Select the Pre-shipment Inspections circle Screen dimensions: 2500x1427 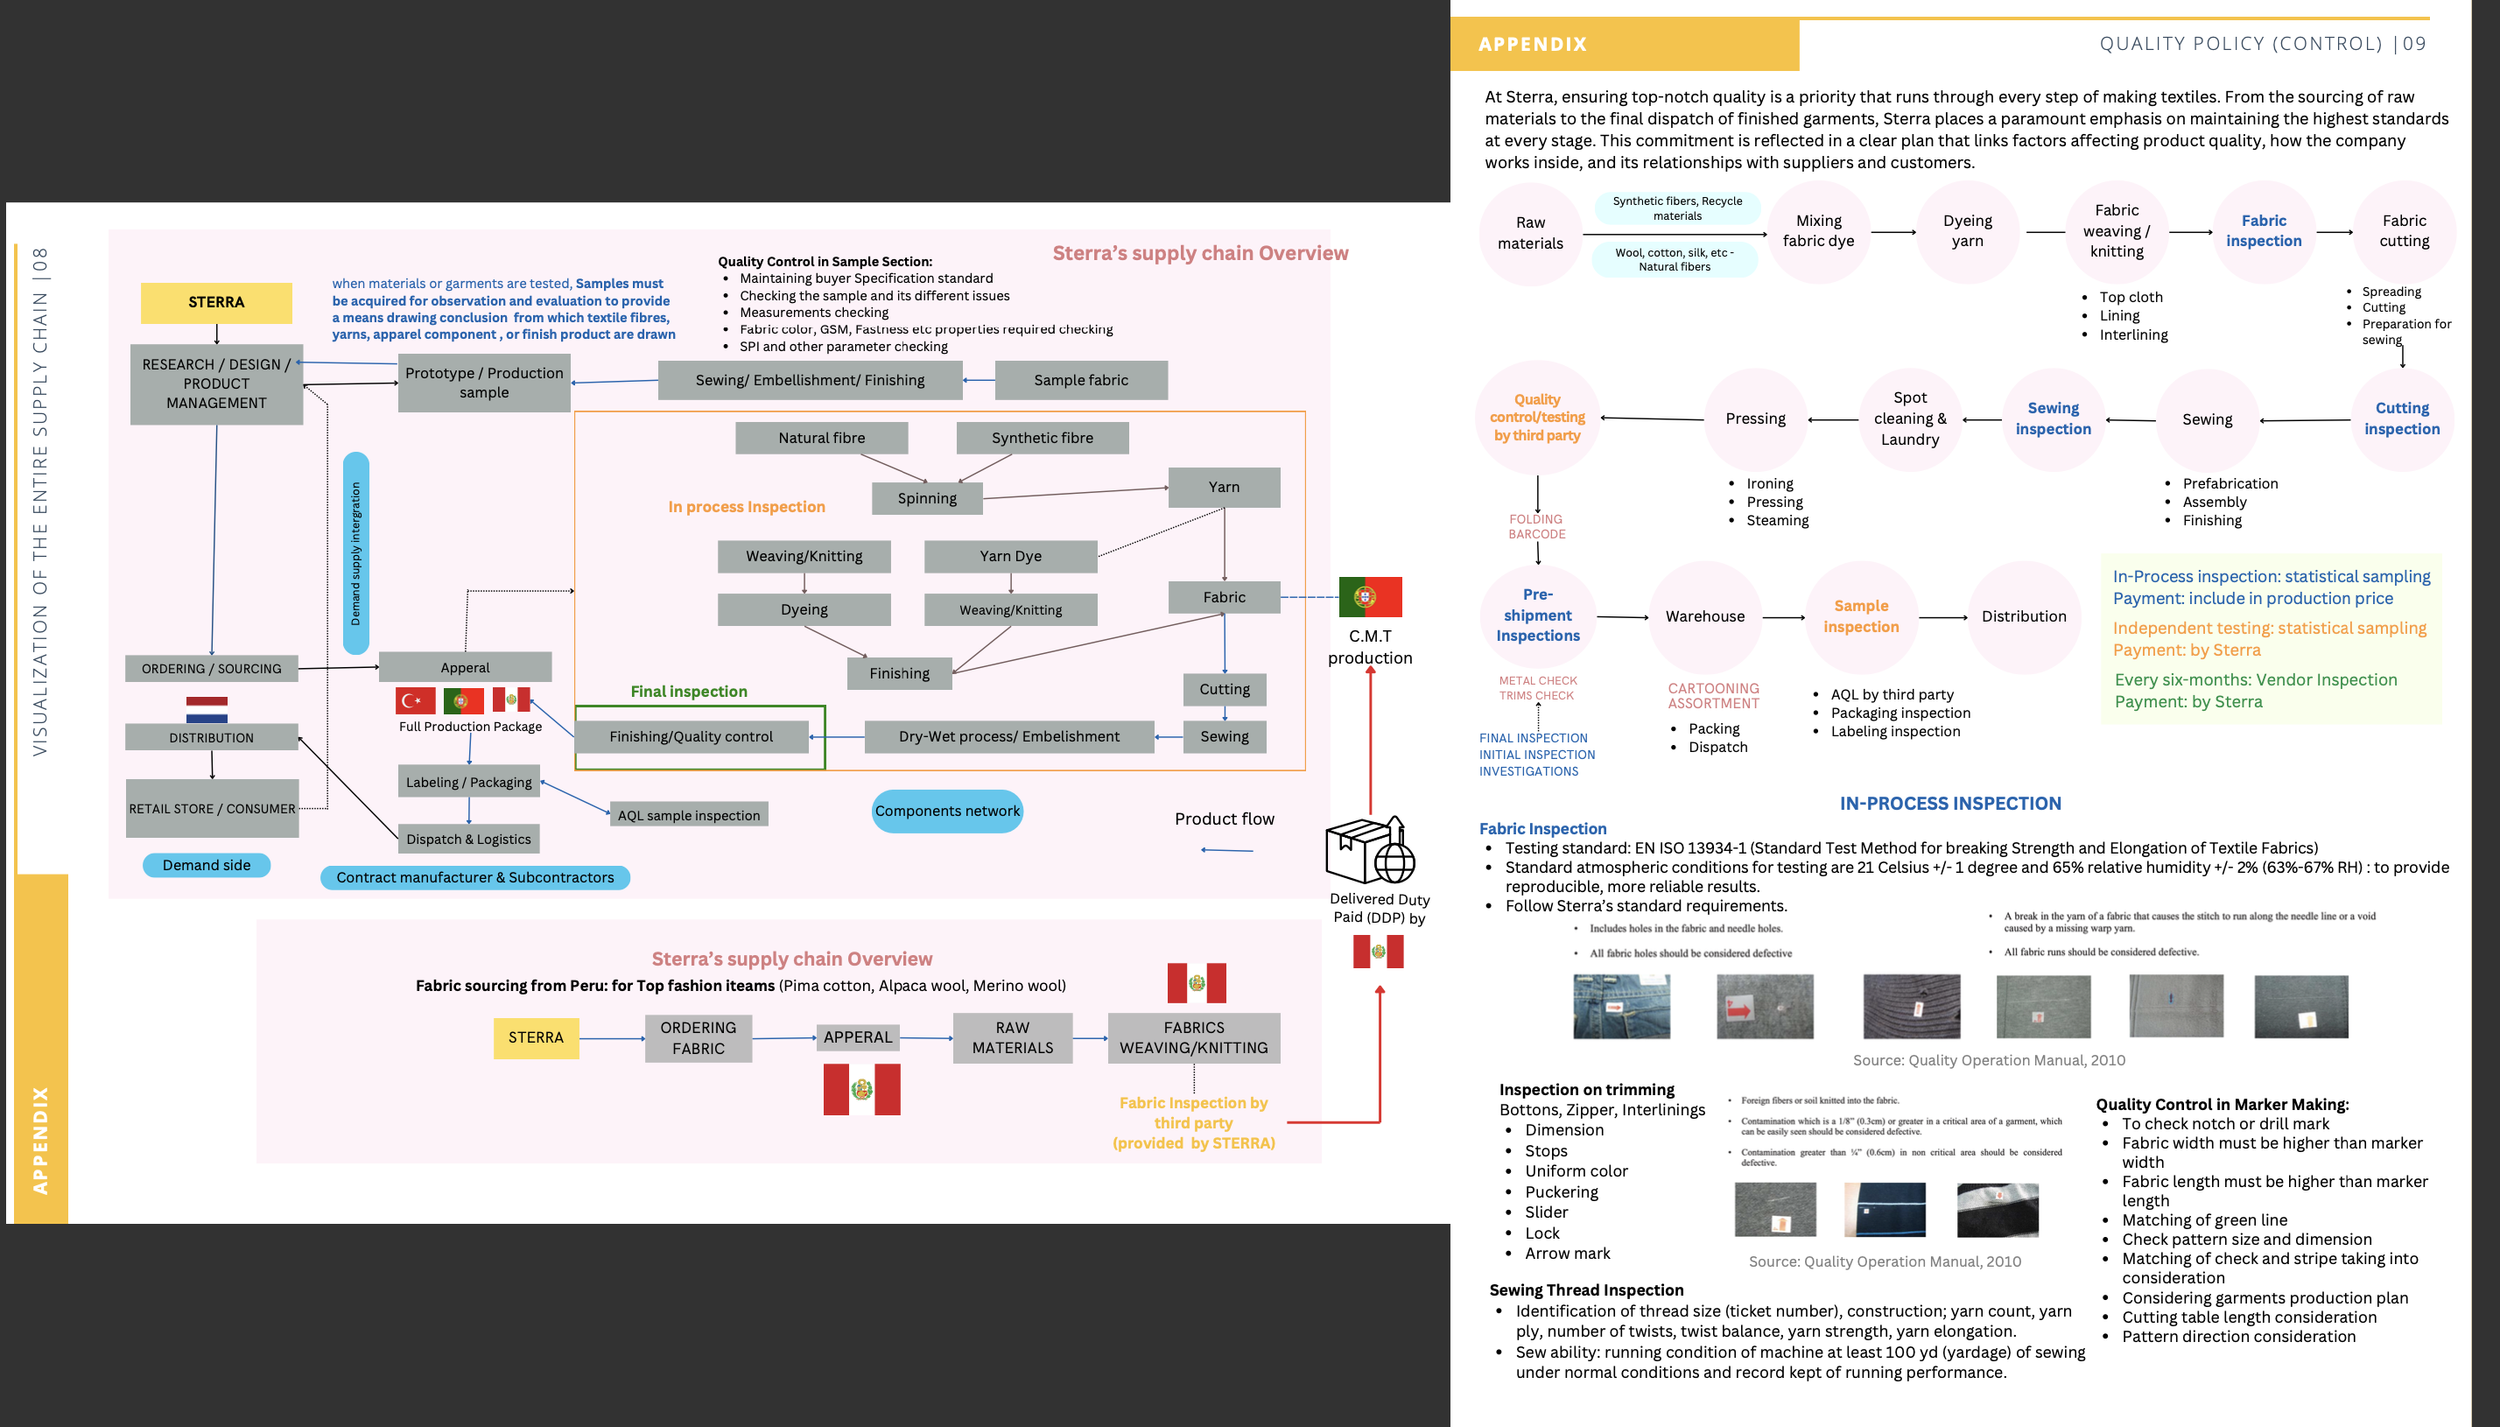[x=1538, y=616]
